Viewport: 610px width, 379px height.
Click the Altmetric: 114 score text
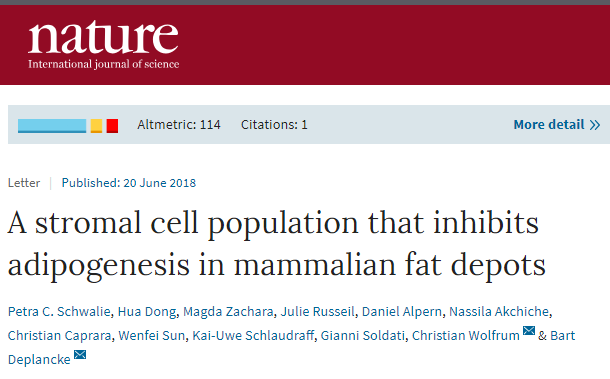pos(179,125)
